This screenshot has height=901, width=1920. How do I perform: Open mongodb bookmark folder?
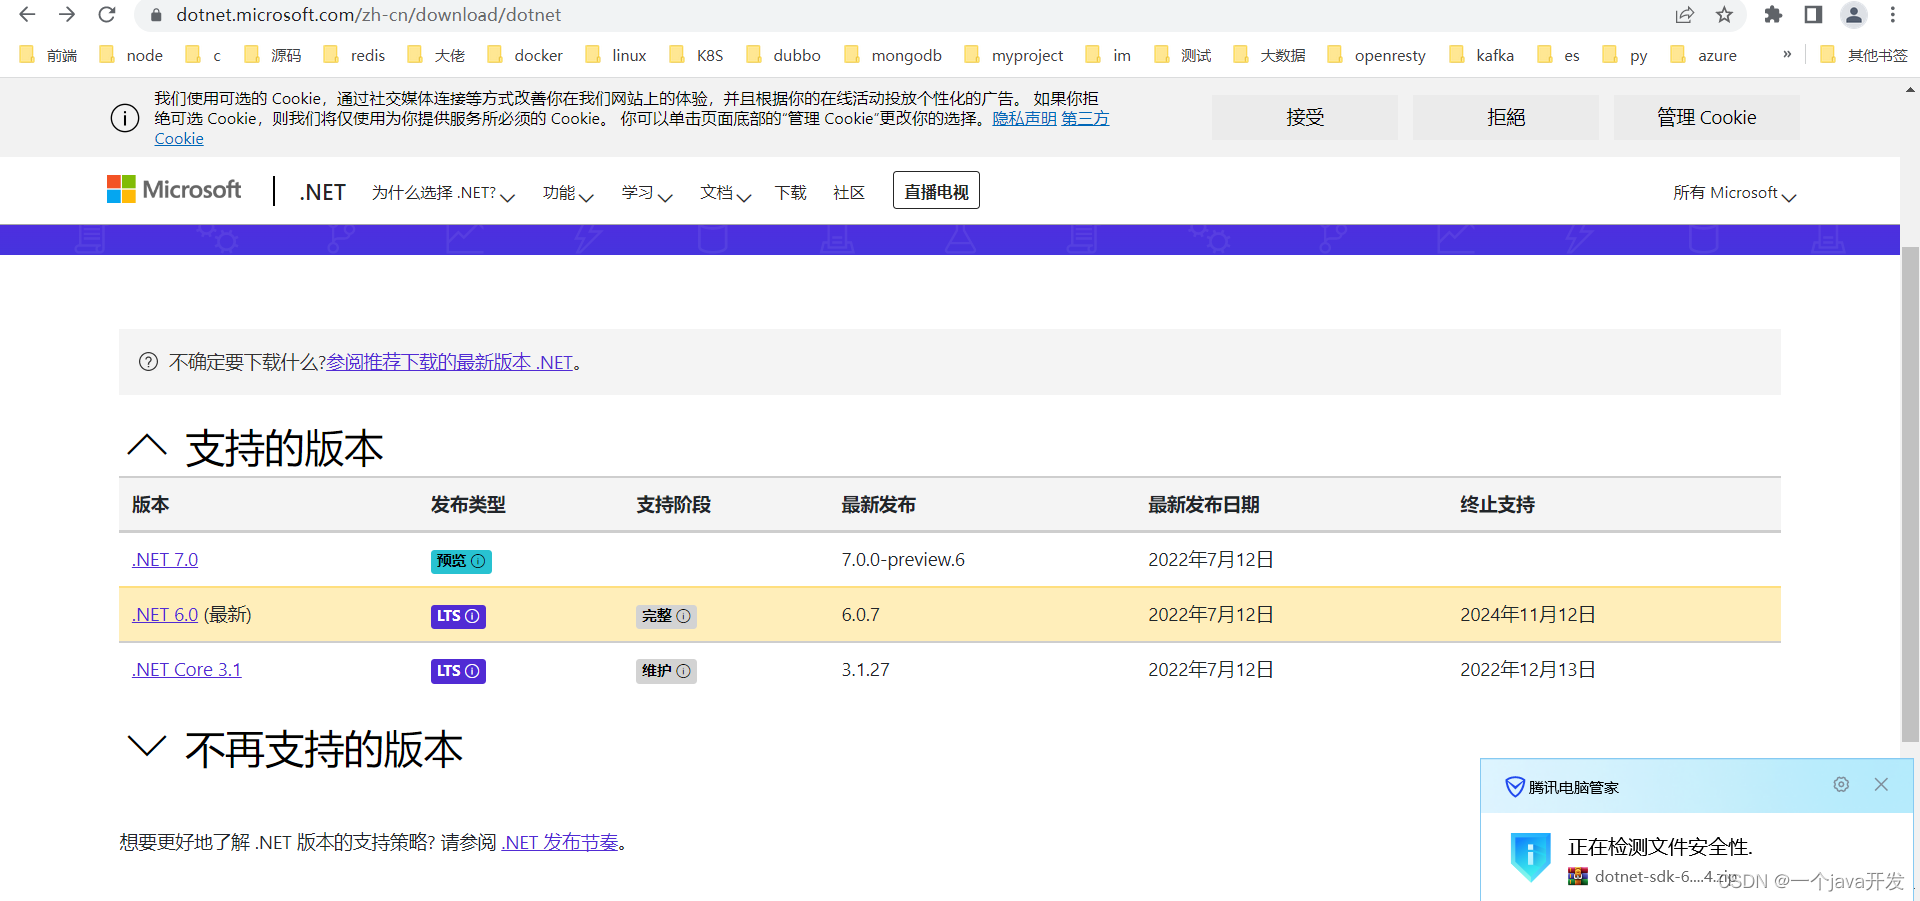click(x=893, y=55)
